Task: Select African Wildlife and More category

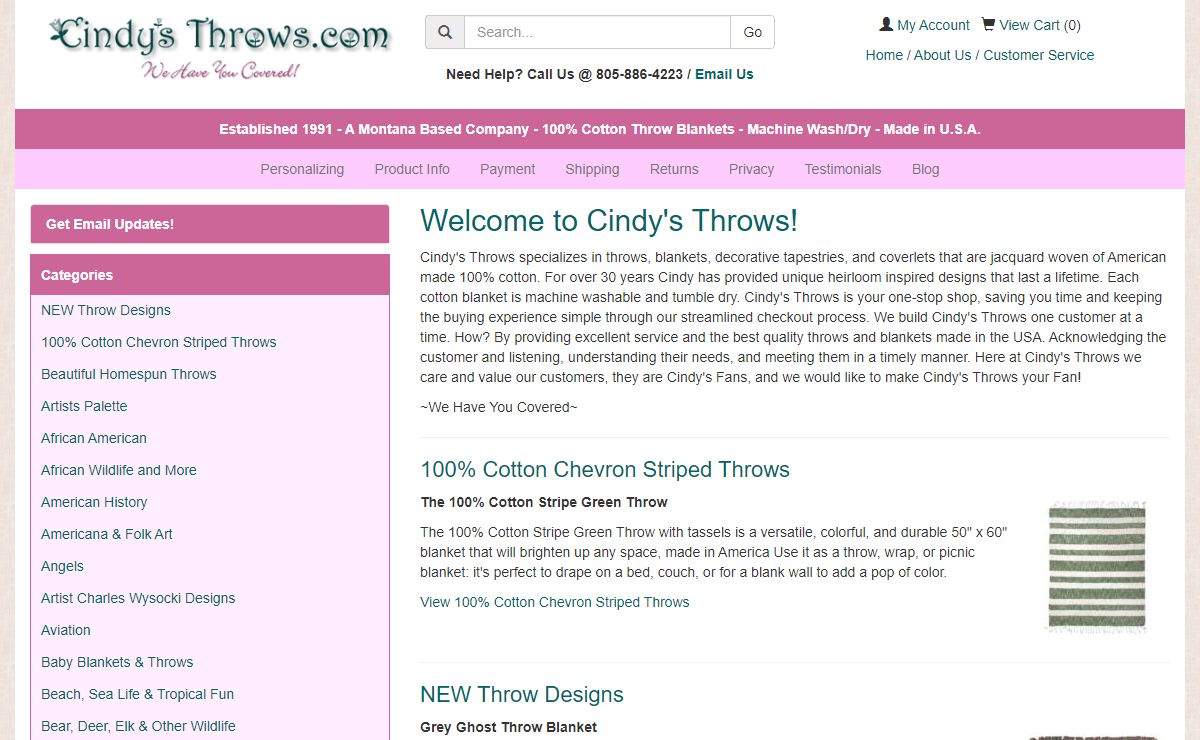Action: pyautogui.click(x=119, y=470)
